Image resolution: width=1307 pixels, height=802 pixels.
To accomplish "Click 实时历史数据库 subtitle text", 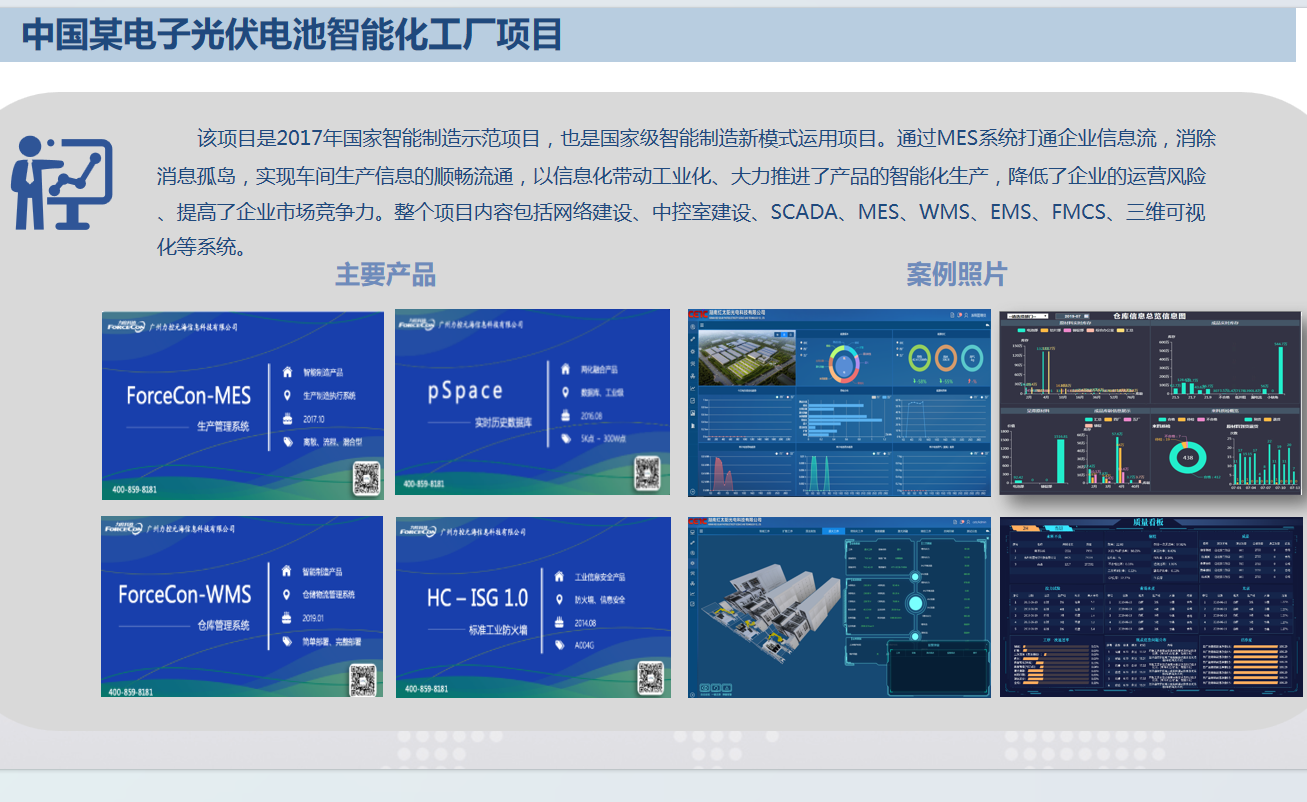I will click(x=505, y=422).
